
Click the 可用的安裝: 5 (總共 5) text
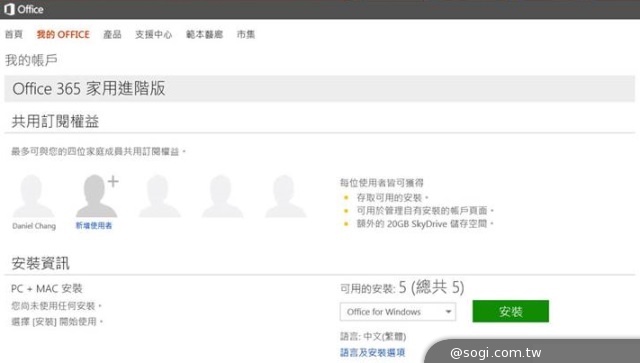(x=402, y=287)
